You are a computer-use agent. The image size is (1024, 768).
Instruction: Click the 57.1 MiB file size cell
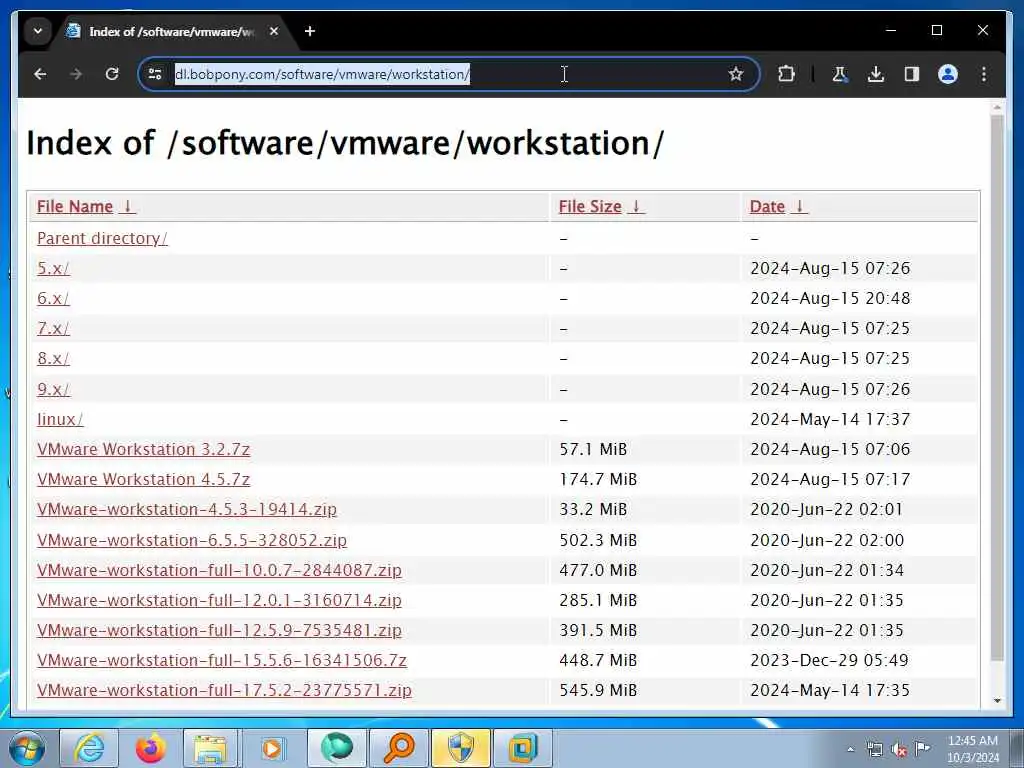pyautogui.click(x=593, y=449)
